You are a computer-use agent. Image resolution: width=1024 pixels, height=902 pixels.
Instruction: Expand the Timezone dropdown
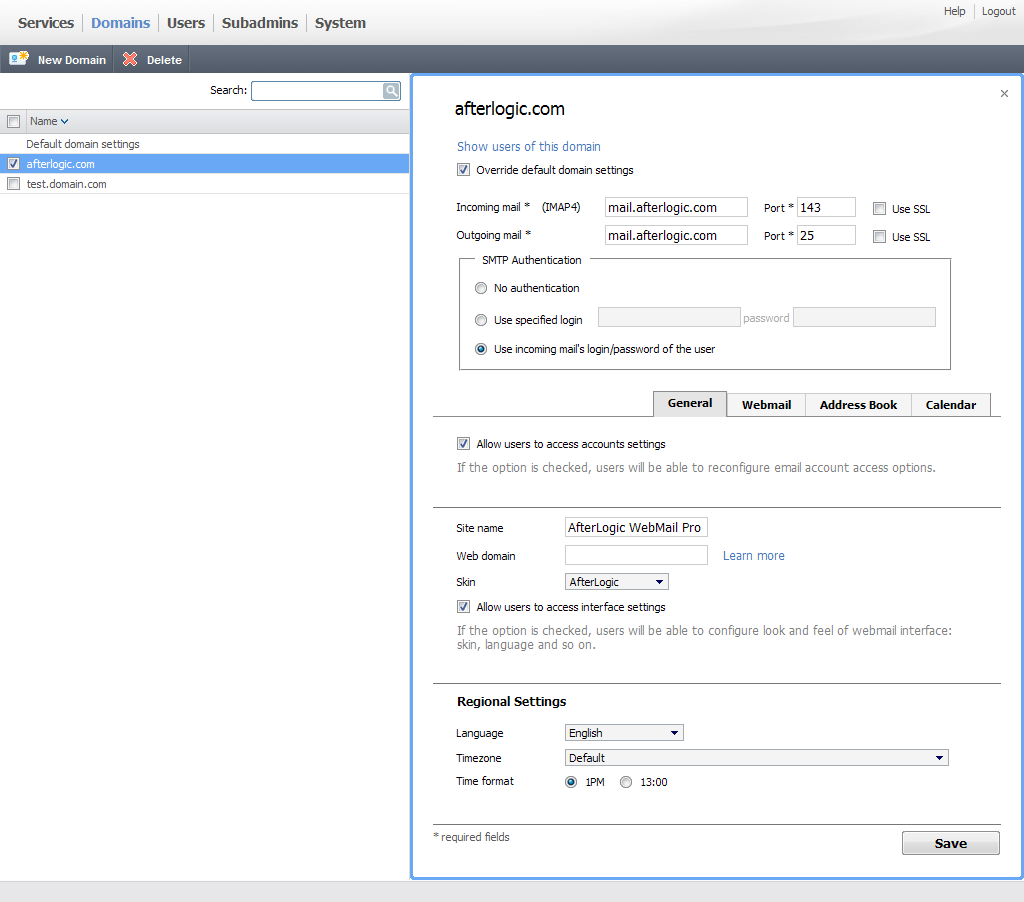(756, 758)
